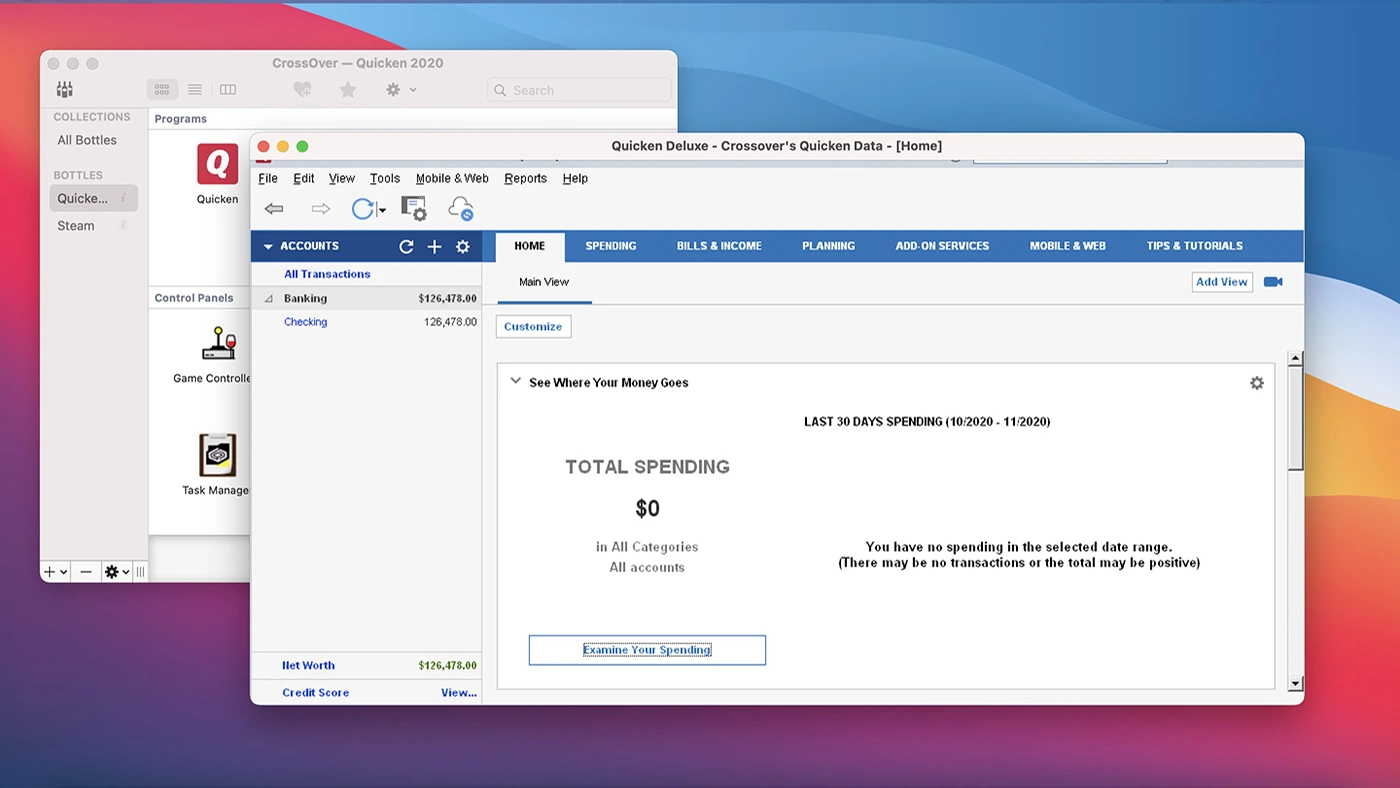Click the video camera help icon
The image size is (1400, 788).
pyautogui.click(x=1273, y=282)
